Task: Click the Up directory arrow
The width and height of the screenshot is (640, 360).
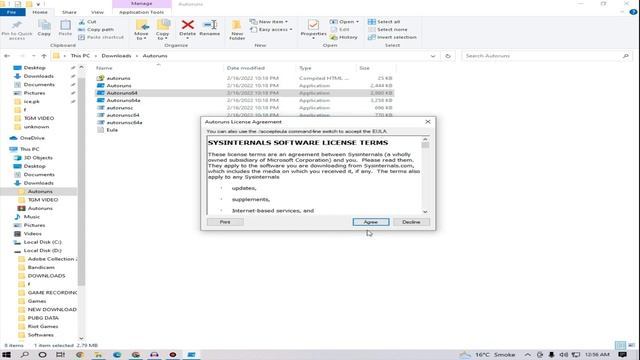Action: coord(44,56)
